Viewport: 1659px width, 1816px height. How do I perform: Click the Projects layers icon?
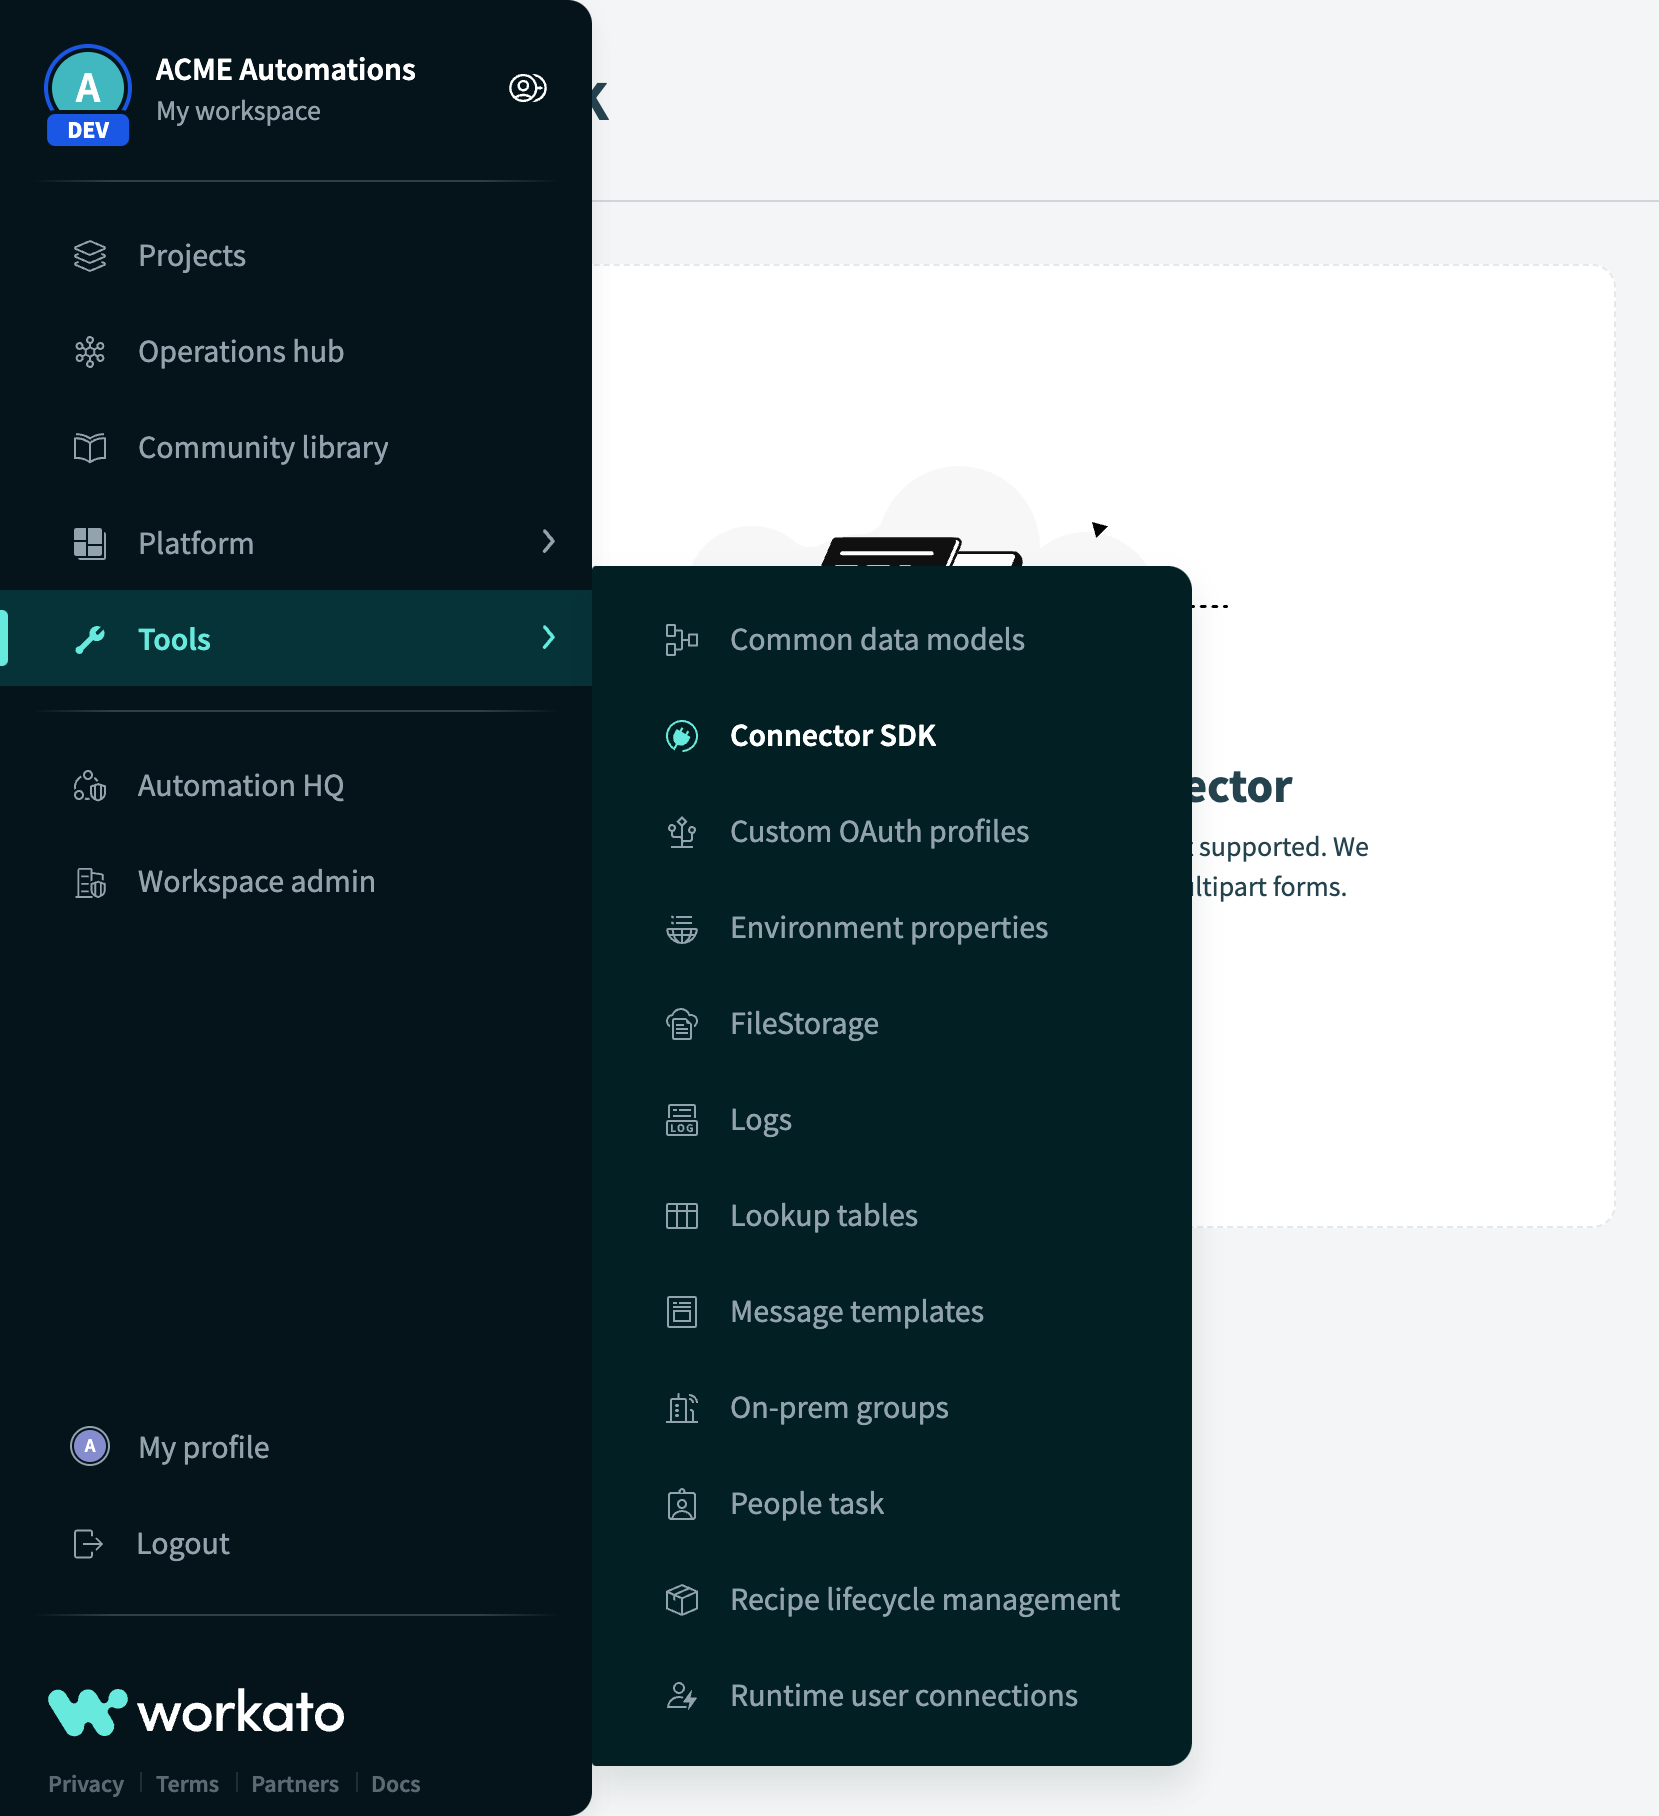(90, 256)
